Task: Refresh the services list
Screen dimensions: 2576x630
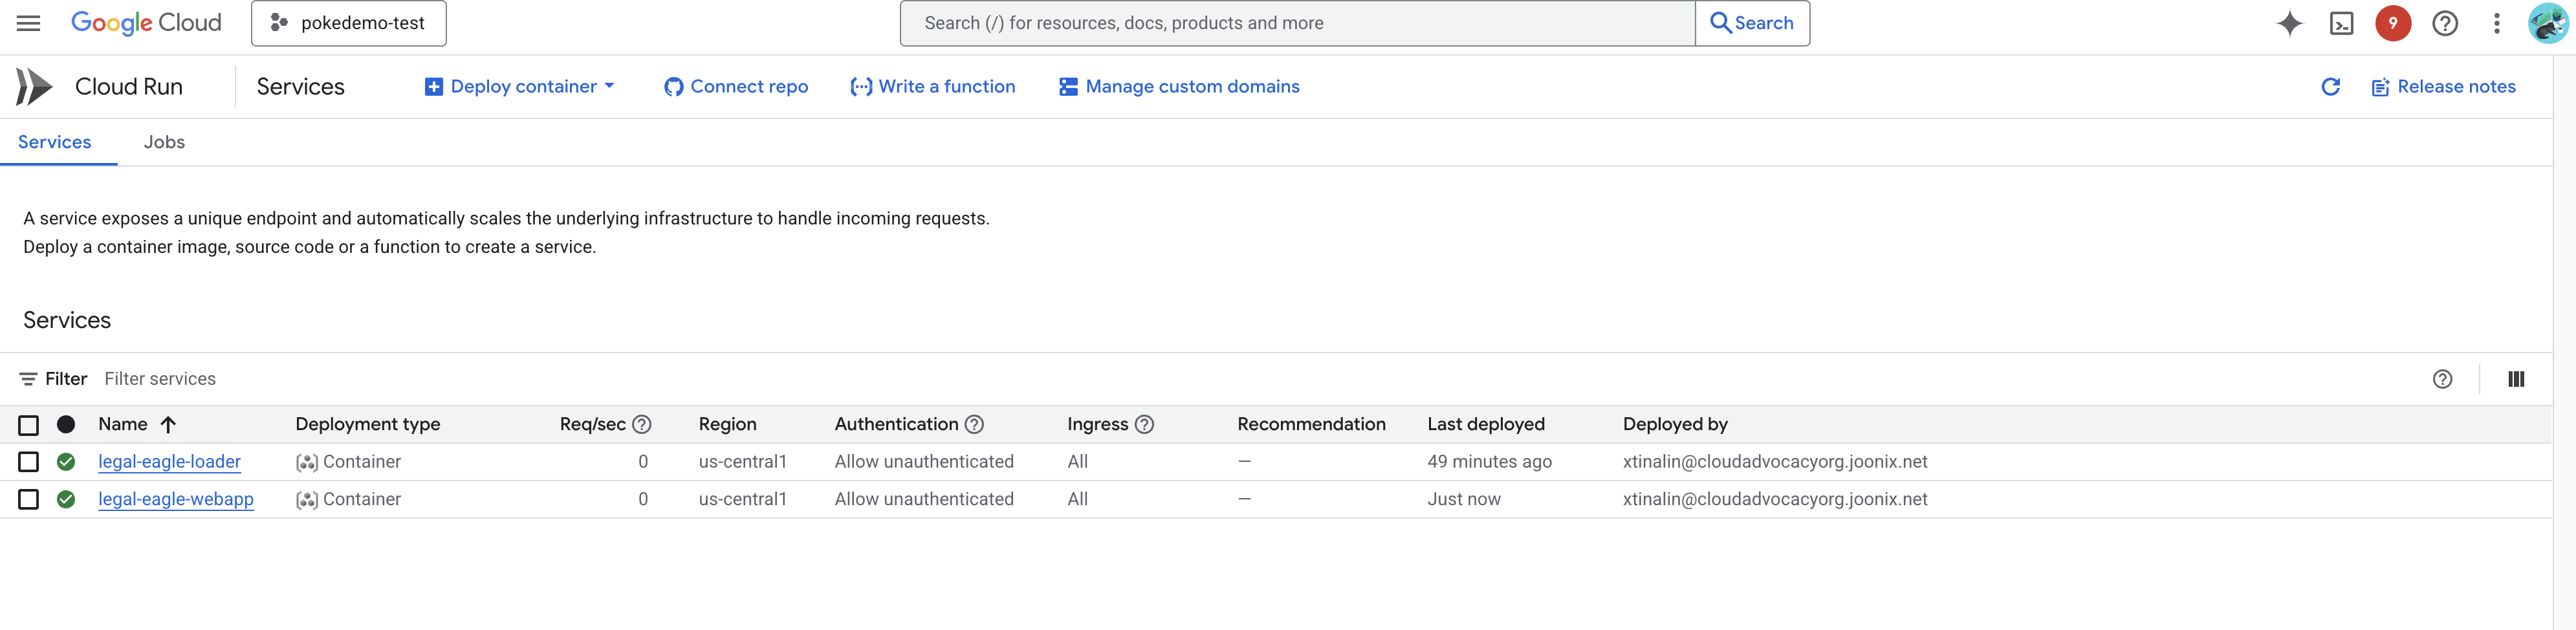Action: click(x=2330, y=87)
